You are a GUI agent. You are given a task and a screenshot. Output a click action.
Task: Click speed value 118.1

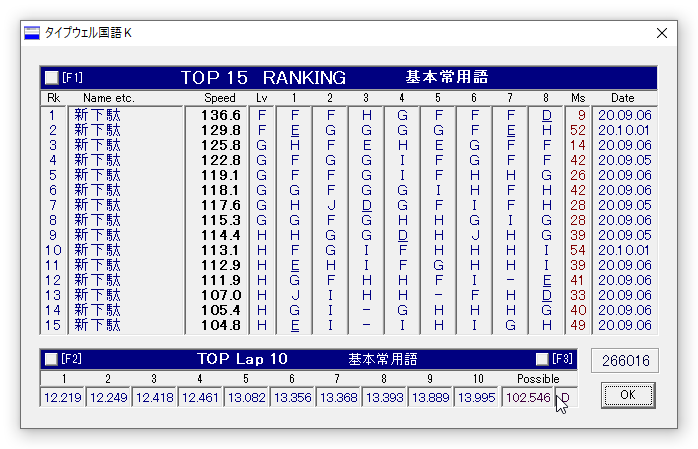tap(220, 190)
